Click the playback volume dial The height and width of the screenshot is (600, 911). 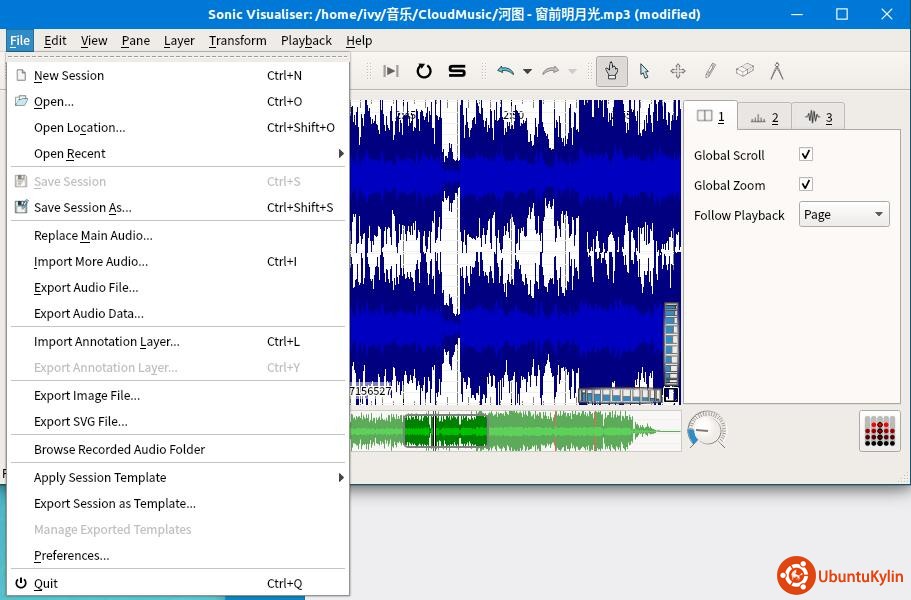(x=707, y=430)
